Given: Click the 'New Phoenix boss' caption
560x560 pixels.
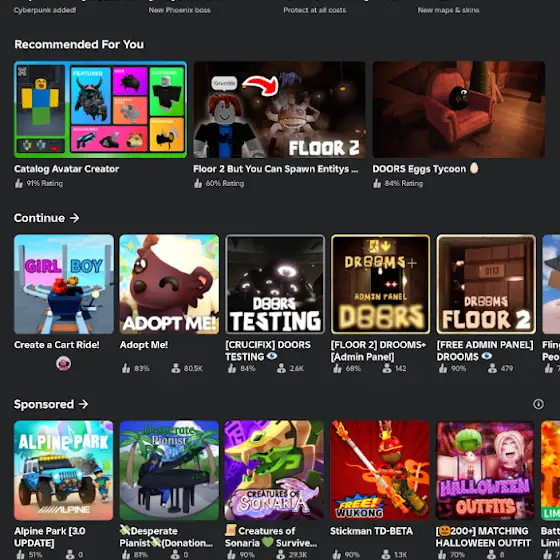Looking at the screenshot, I should (180, 10).
